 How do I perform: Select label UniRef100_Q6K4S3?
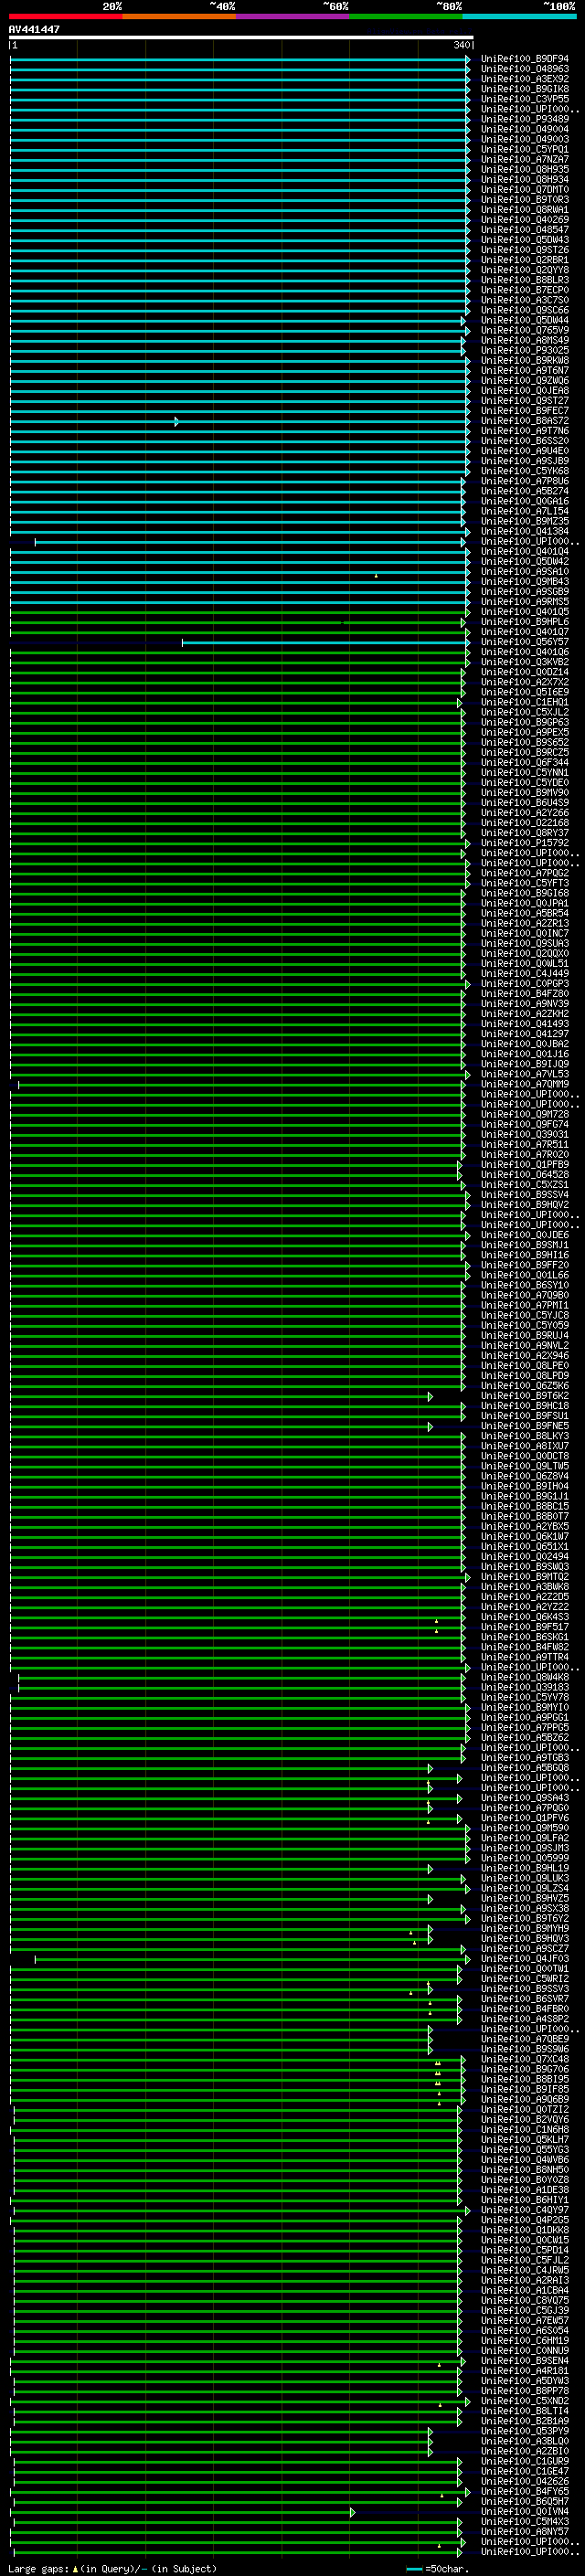(x=525, y=1617)
